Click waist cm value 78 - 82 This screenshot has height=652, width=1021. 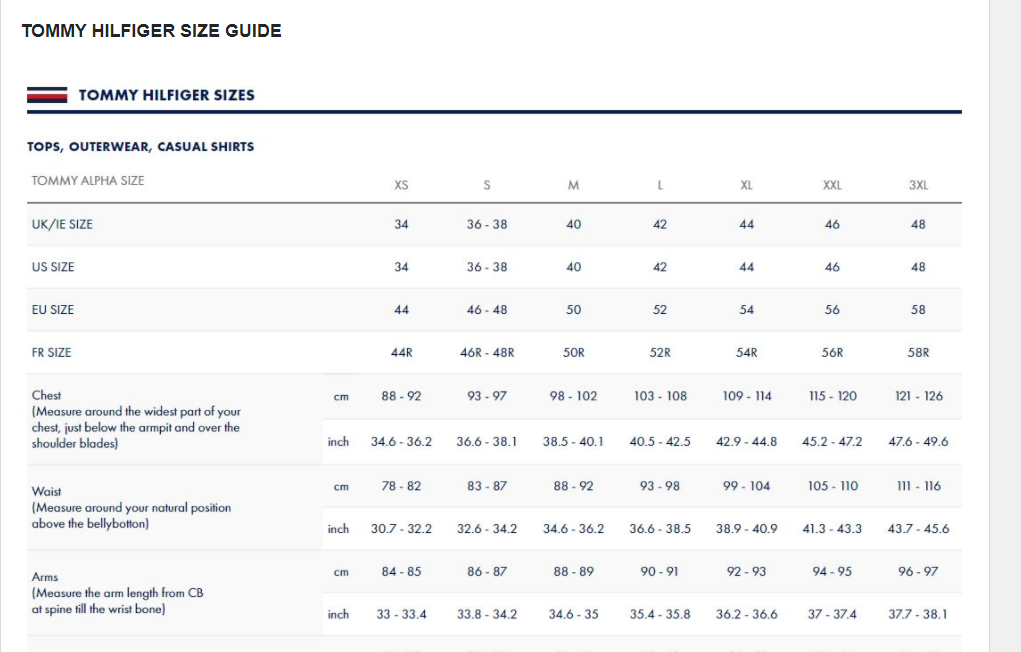[x=401, y=486]
